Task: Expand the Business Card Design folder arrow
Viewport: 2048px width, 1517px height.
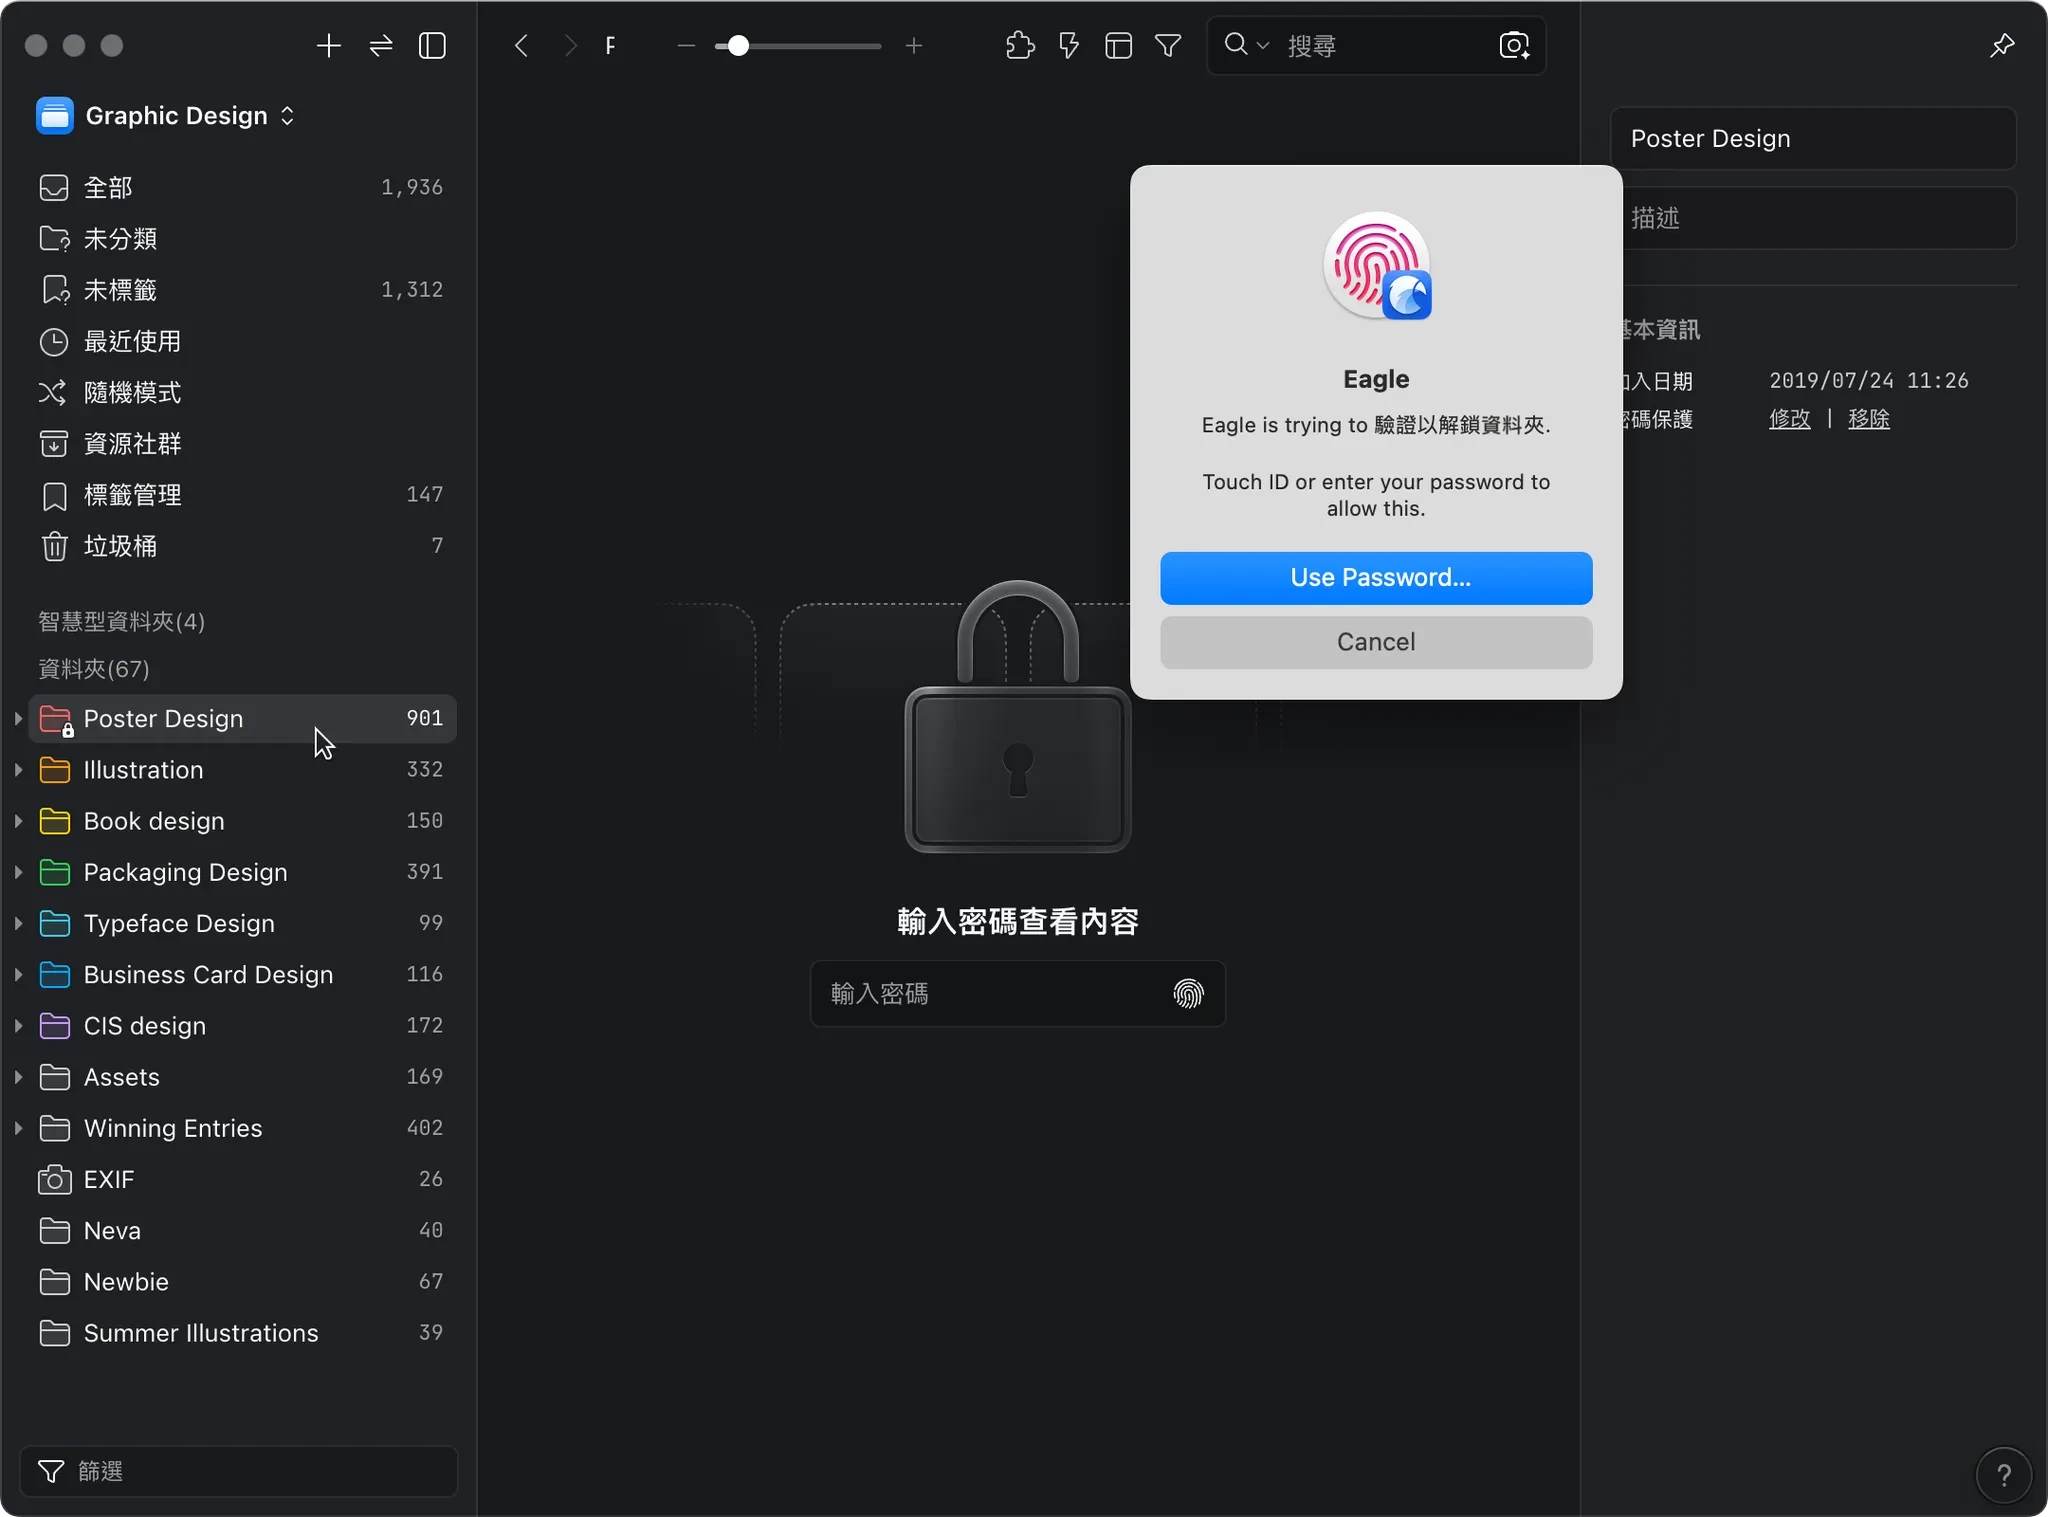Action: (x=18, y=975)
